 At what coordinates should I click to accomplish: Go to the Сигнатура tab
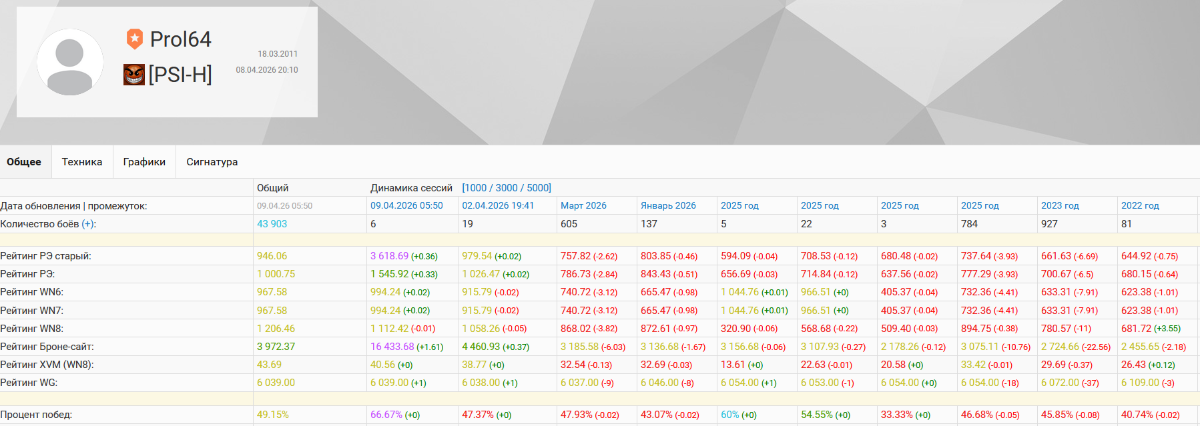[x=212, y=161]
